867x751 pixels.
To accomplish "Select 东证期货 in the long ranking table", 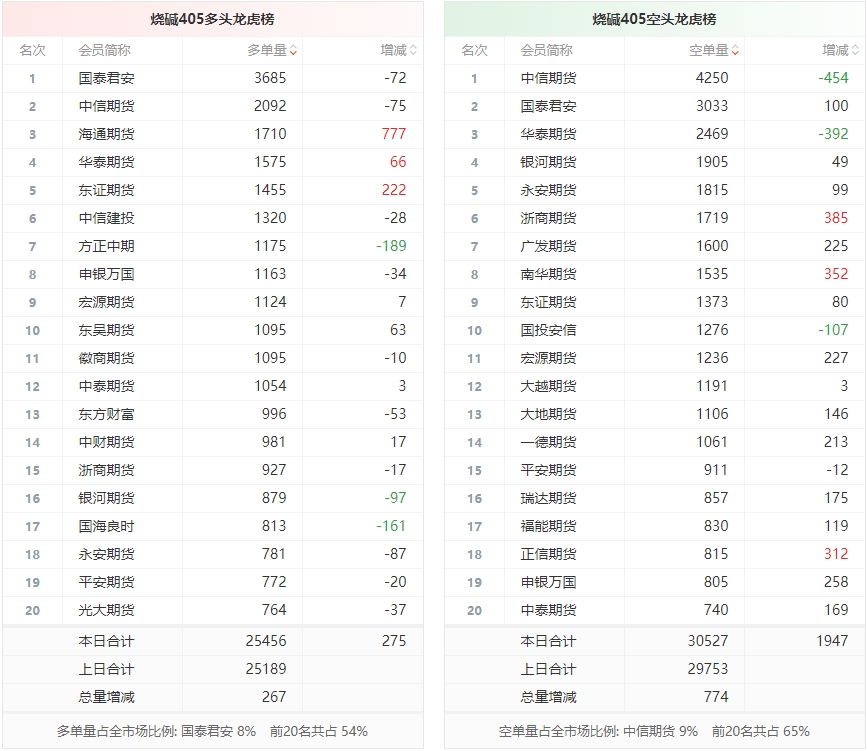I will coord(106,191).
